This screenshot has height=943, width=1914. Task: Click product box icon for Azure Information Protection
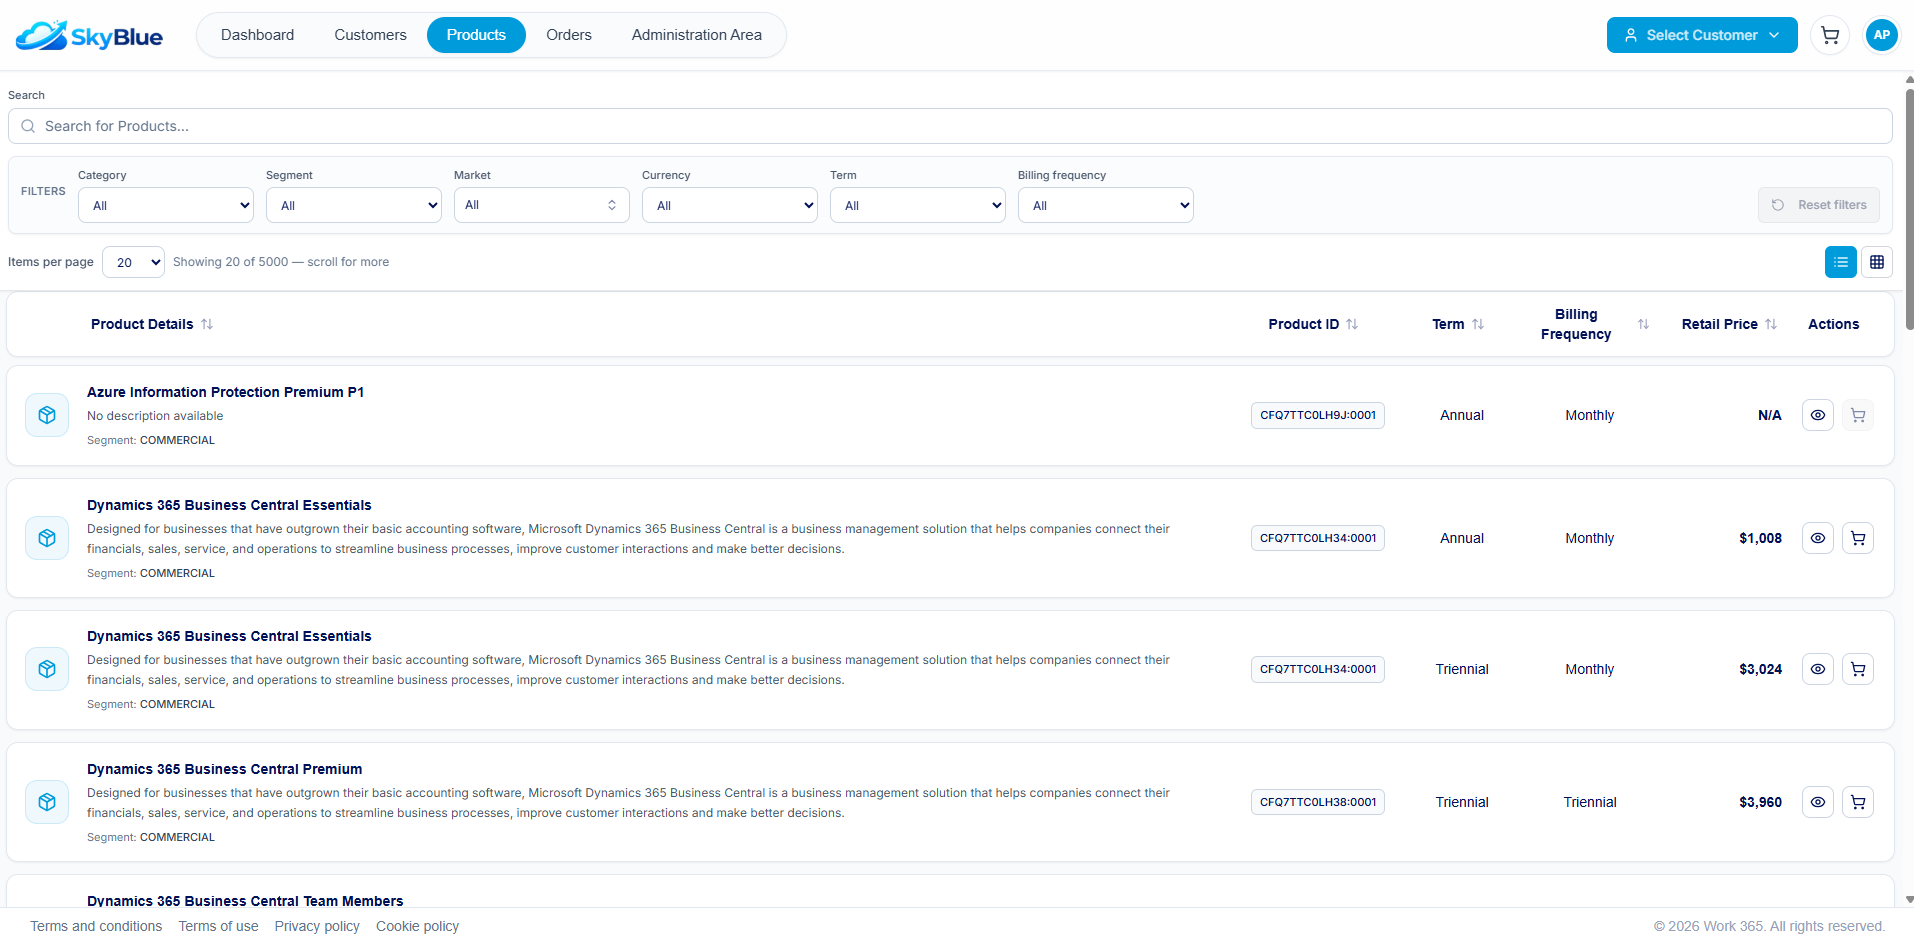tap(47, 415)
